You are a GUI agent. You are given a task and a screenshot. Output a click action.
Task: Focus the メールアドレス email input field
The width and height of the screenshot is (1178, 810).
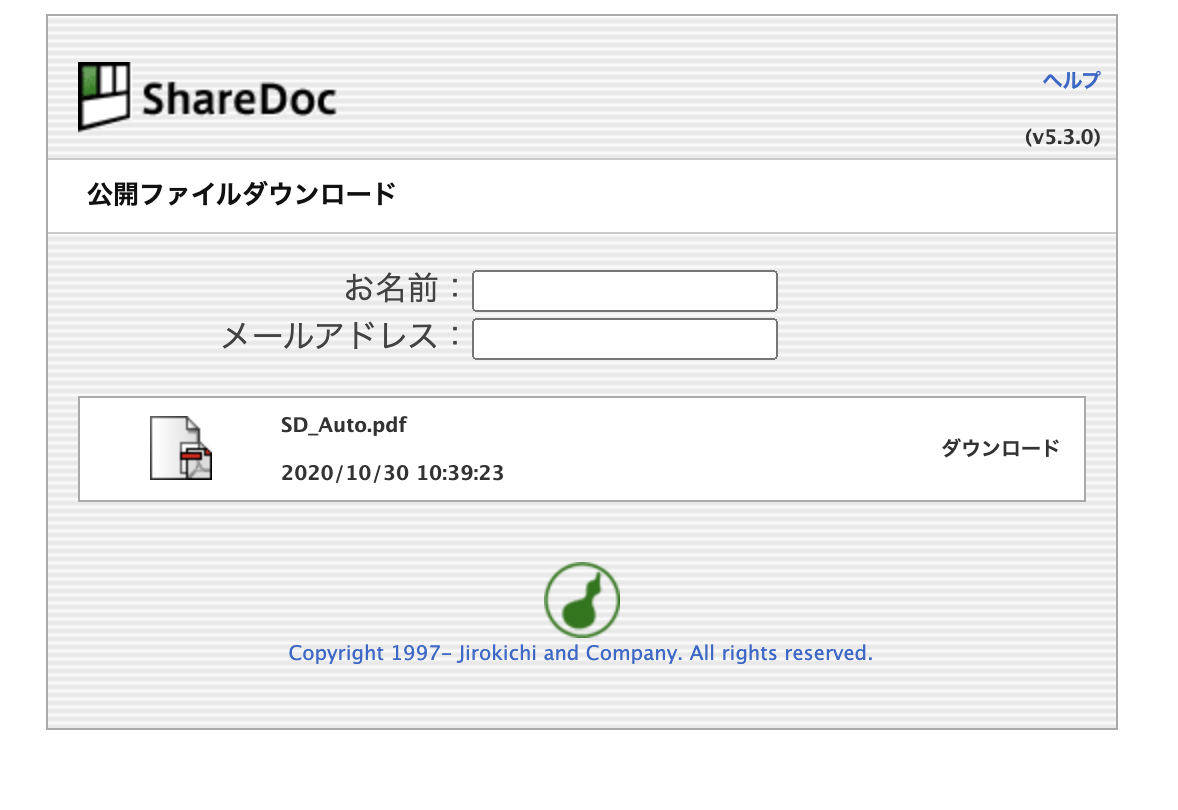(624, 339)
